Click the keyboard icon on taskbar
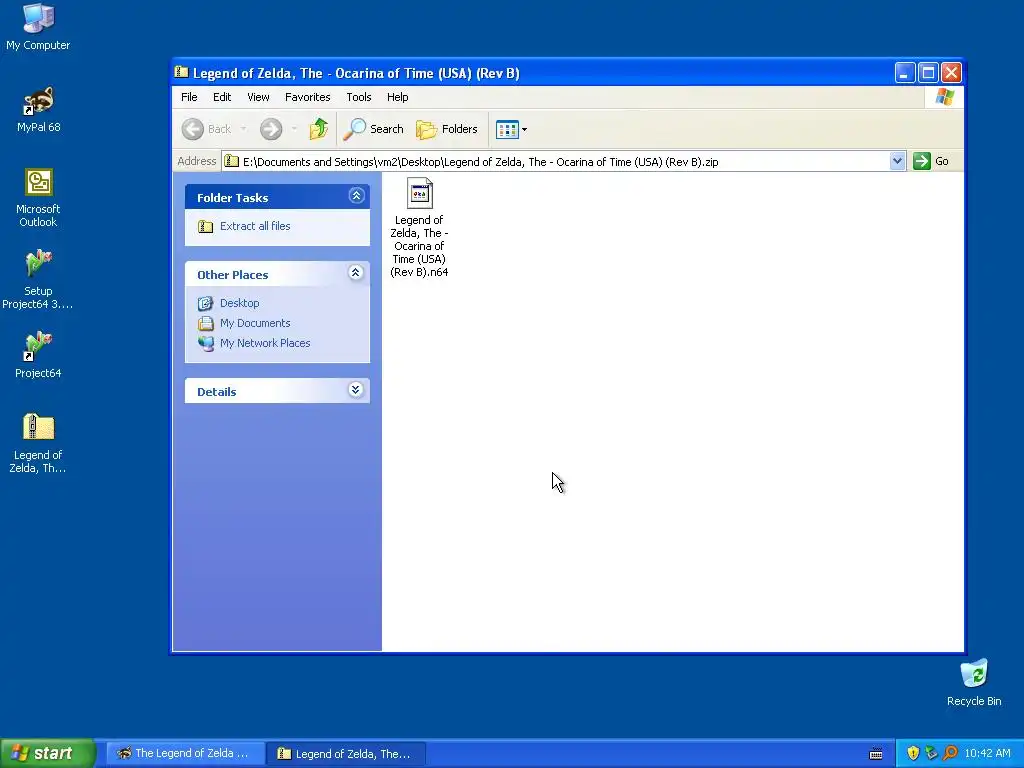The height and width of the screenshot is (768, 1024). point(876,754)
